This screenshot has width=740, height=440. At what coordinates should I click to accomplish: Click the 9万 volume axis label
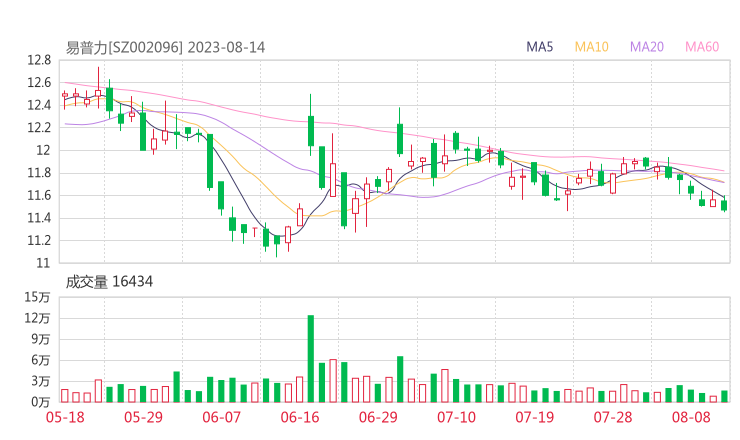point(41,339)
